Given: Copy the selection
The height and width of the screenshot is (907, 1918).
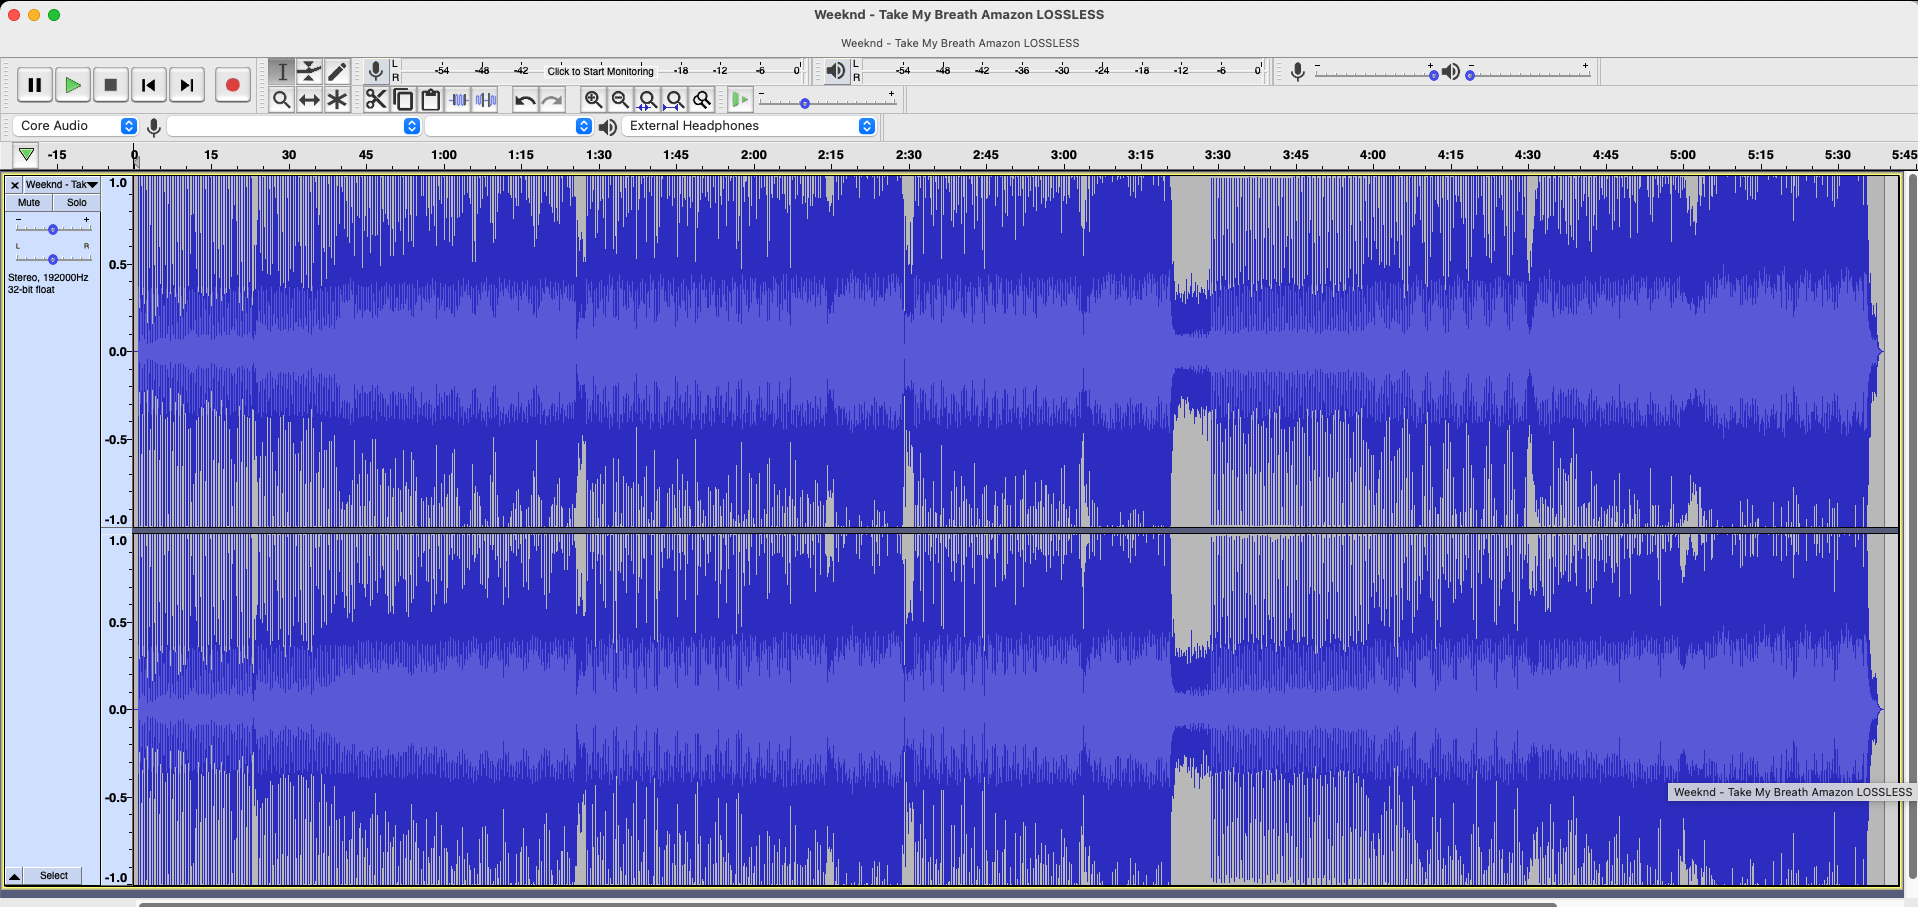Looking at the screenshot, I should [403, 99].
